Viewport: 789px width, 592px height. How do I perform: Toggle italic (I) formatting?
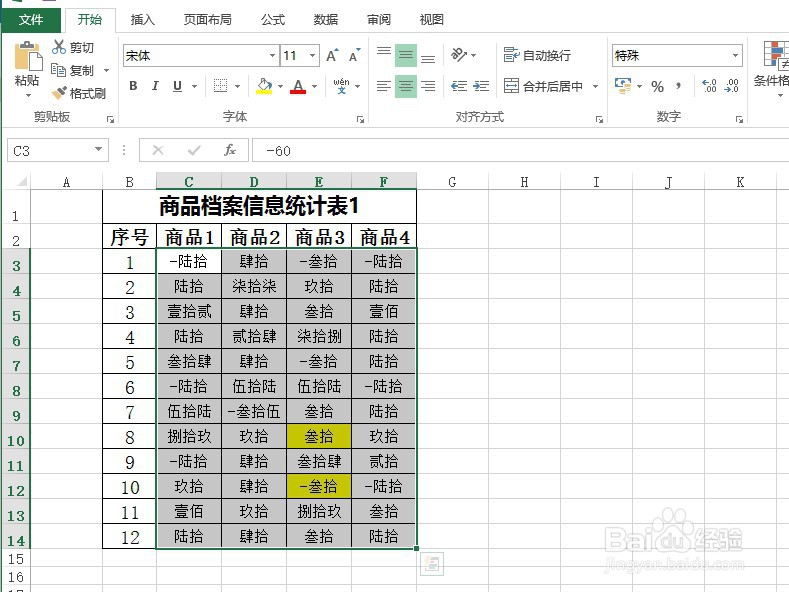[x=155, y=86]
